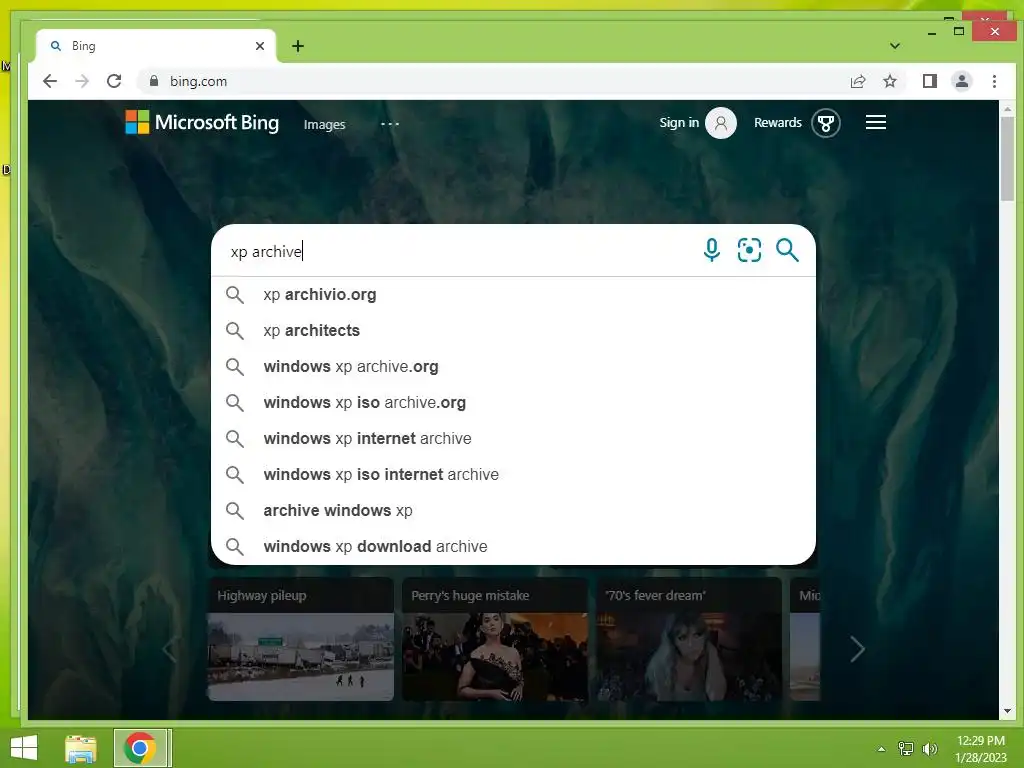Viewport: 1024px width, 768px height.
Task: Open the Highway pileup news card
Action: [x=300, y=639]
